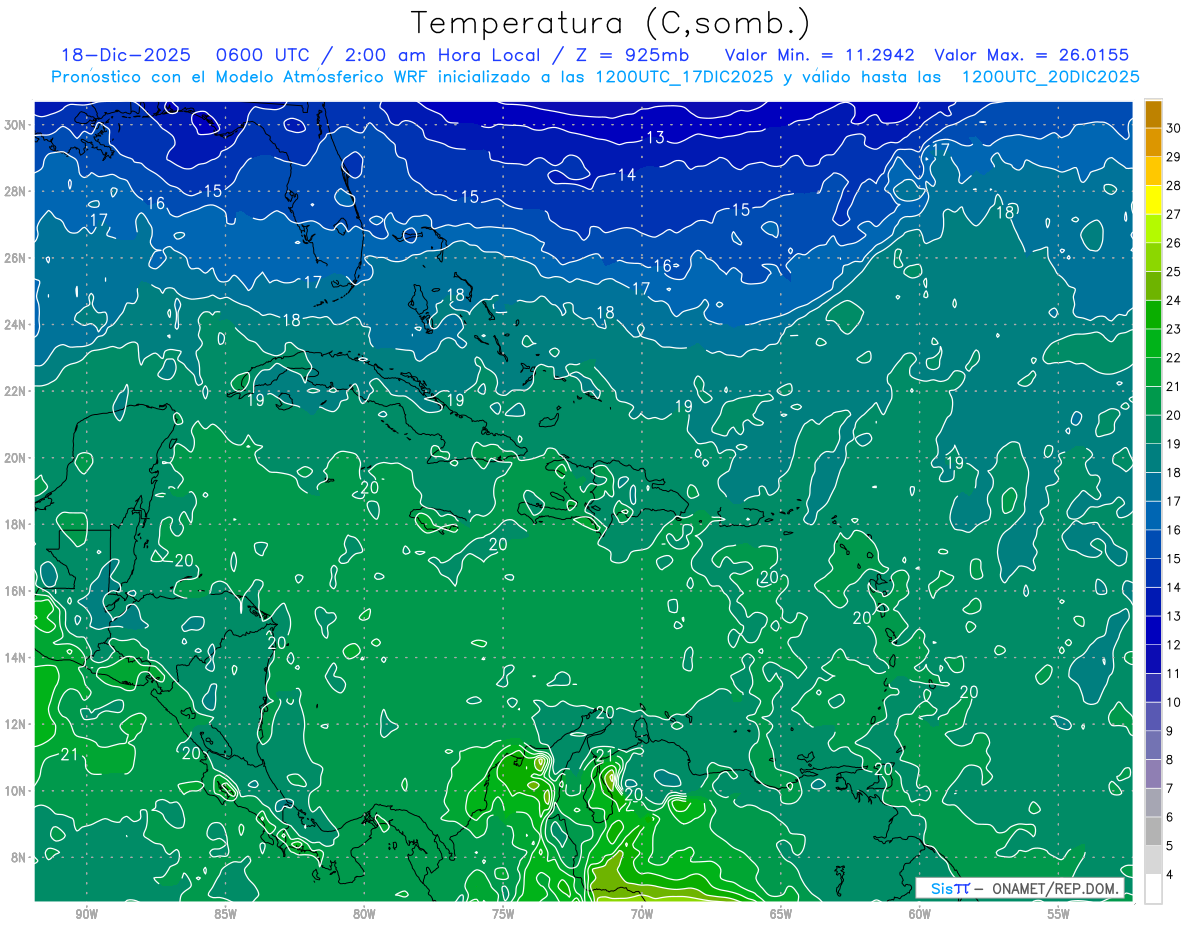
Task: Click the 28N latitude axis label
Action: (15, 191)
